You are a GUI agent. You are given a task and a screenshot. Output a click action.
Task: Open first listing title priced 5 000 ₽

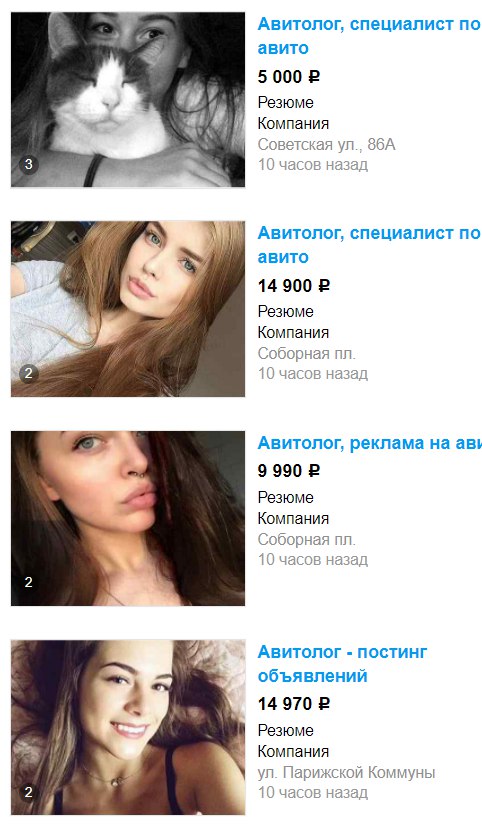pos(369,36)
